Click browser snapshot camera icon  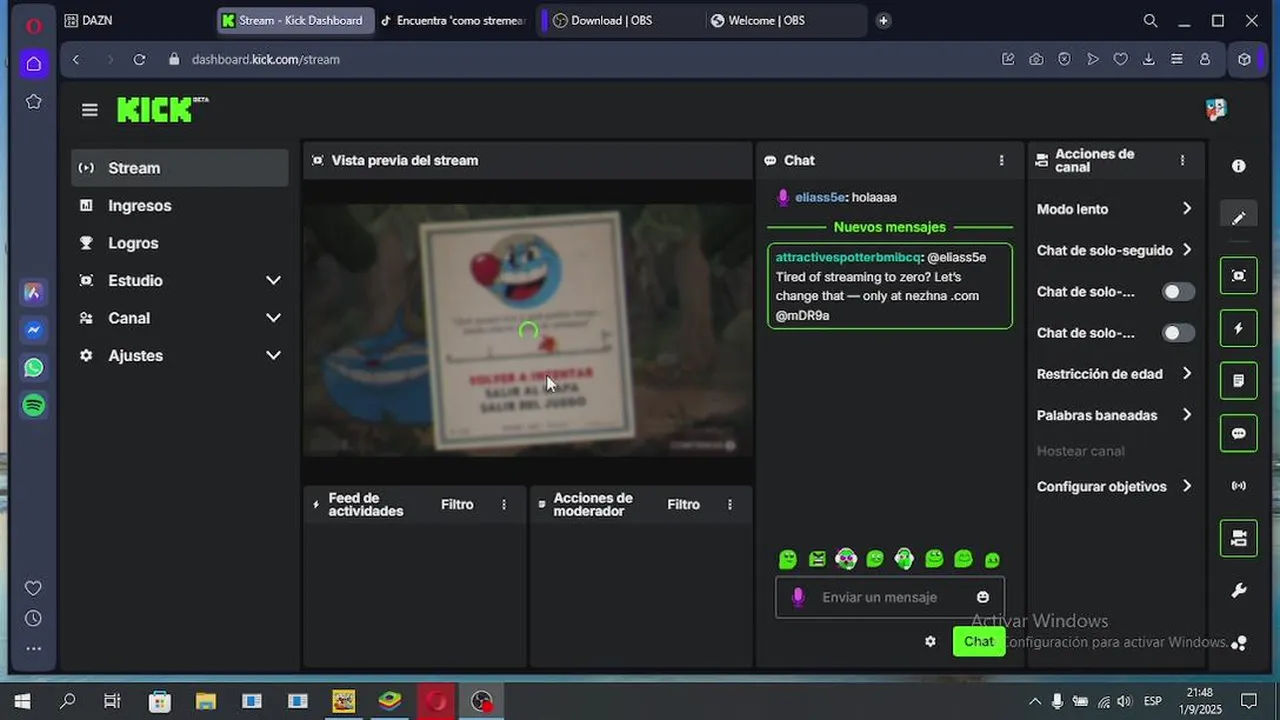coord(1036,59)
